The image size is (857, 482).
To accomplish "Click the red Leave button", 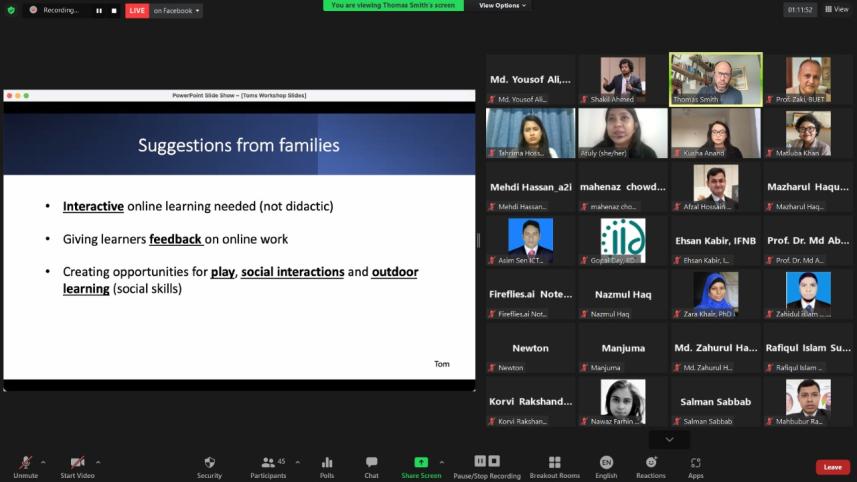I will (x=832, y=467).
